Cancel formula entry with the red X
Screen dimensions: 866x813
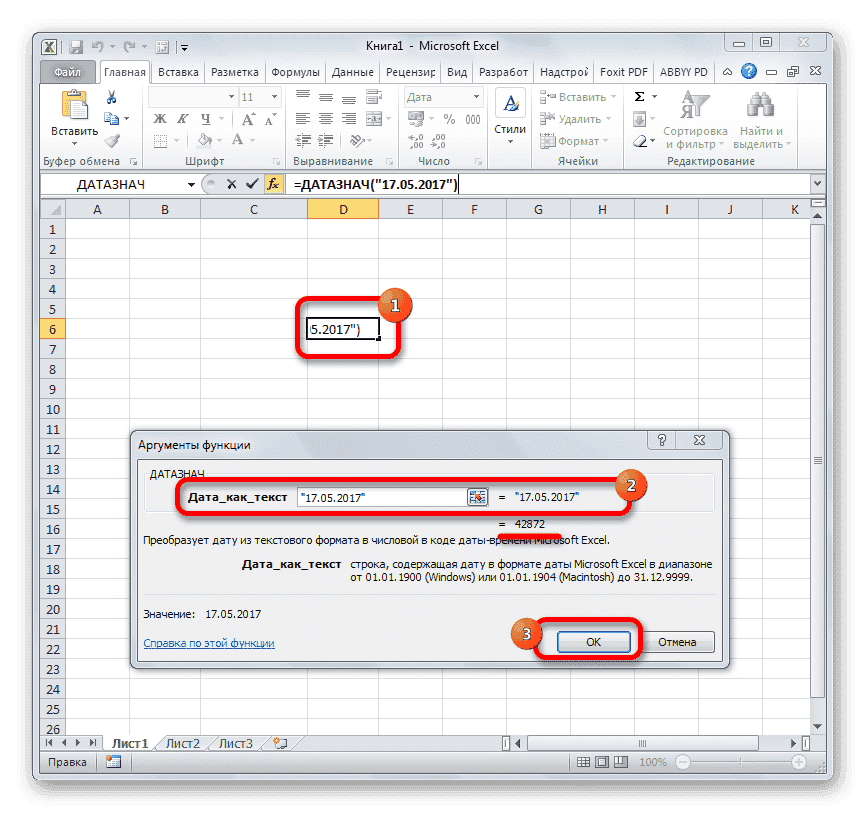click(232, 184)
